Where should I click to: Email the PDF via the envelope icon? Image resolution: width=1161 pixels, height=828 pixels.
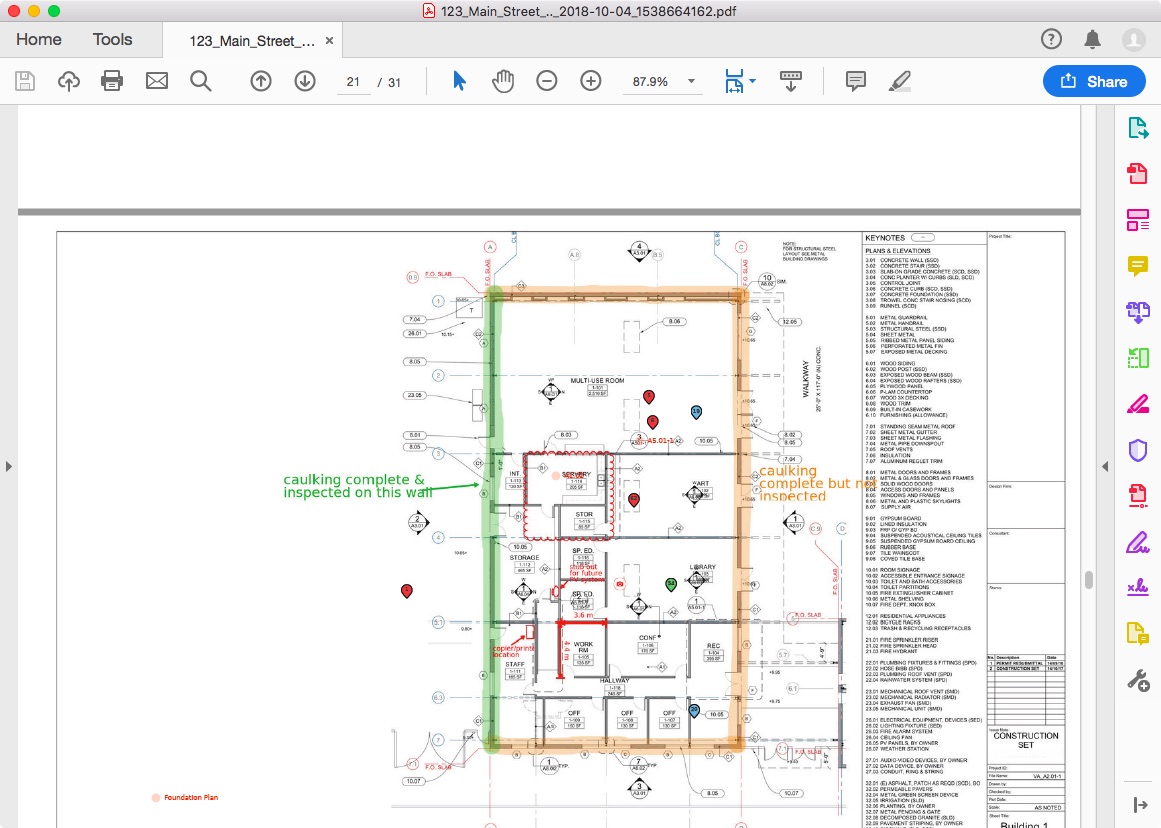pyautogui.click(x=156, y=81)
